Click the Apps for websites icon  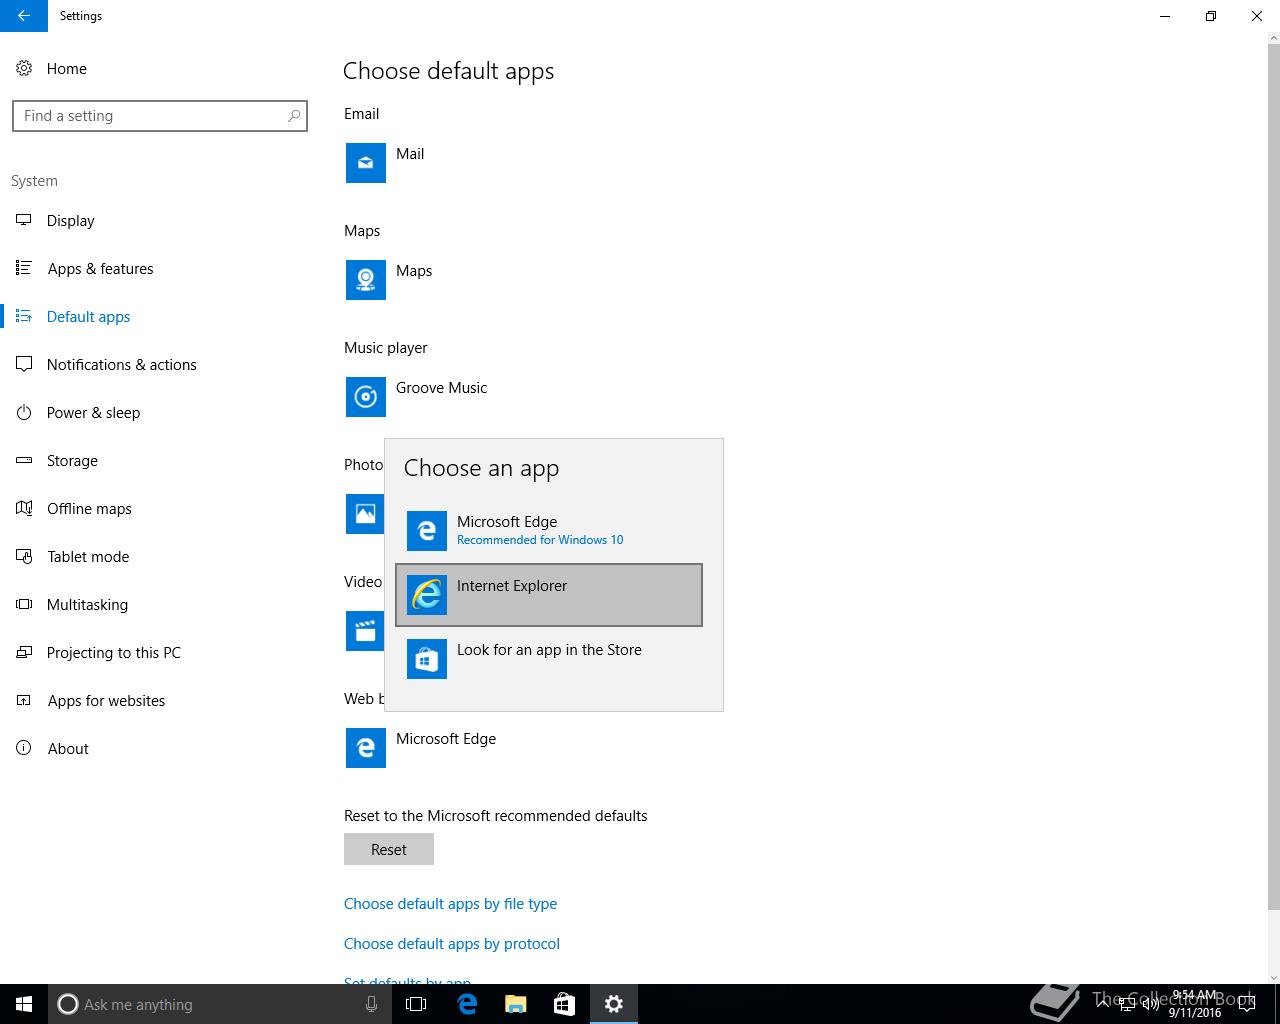[24, 701]
